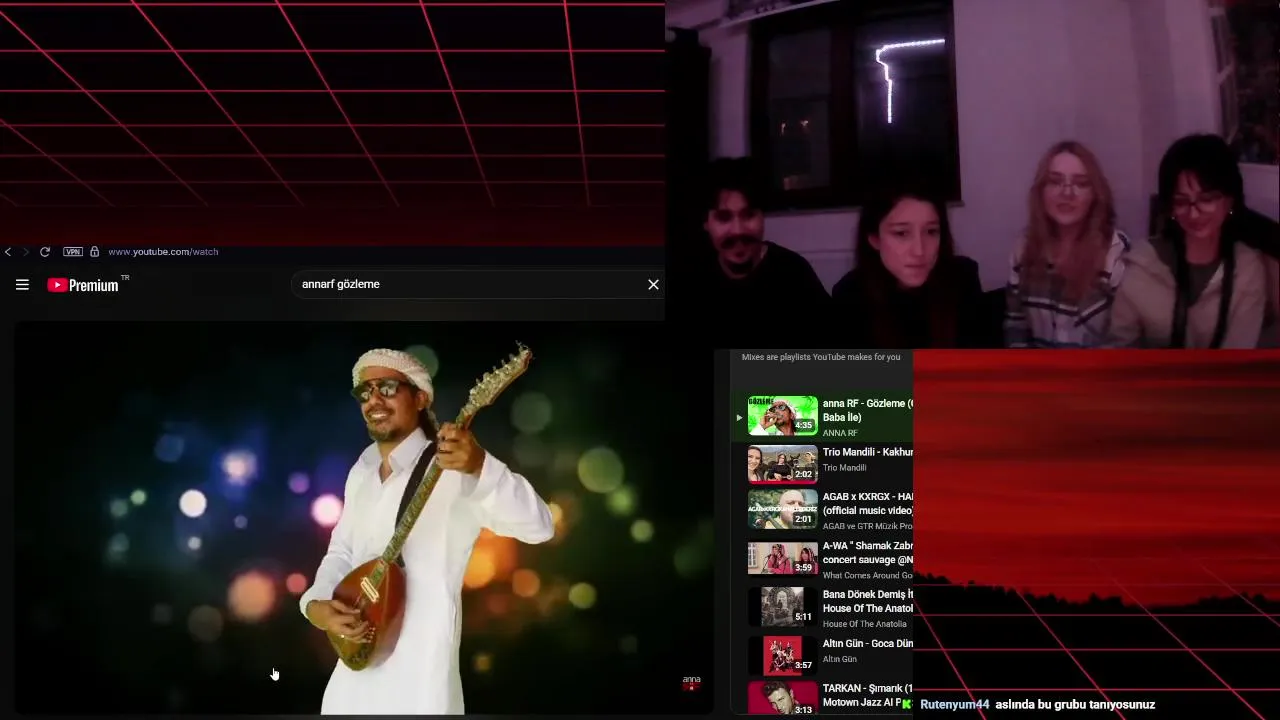Open the AGAB x KXRGX video thumbnail
The image size is (1280, 720).
[x=782, y=509]
